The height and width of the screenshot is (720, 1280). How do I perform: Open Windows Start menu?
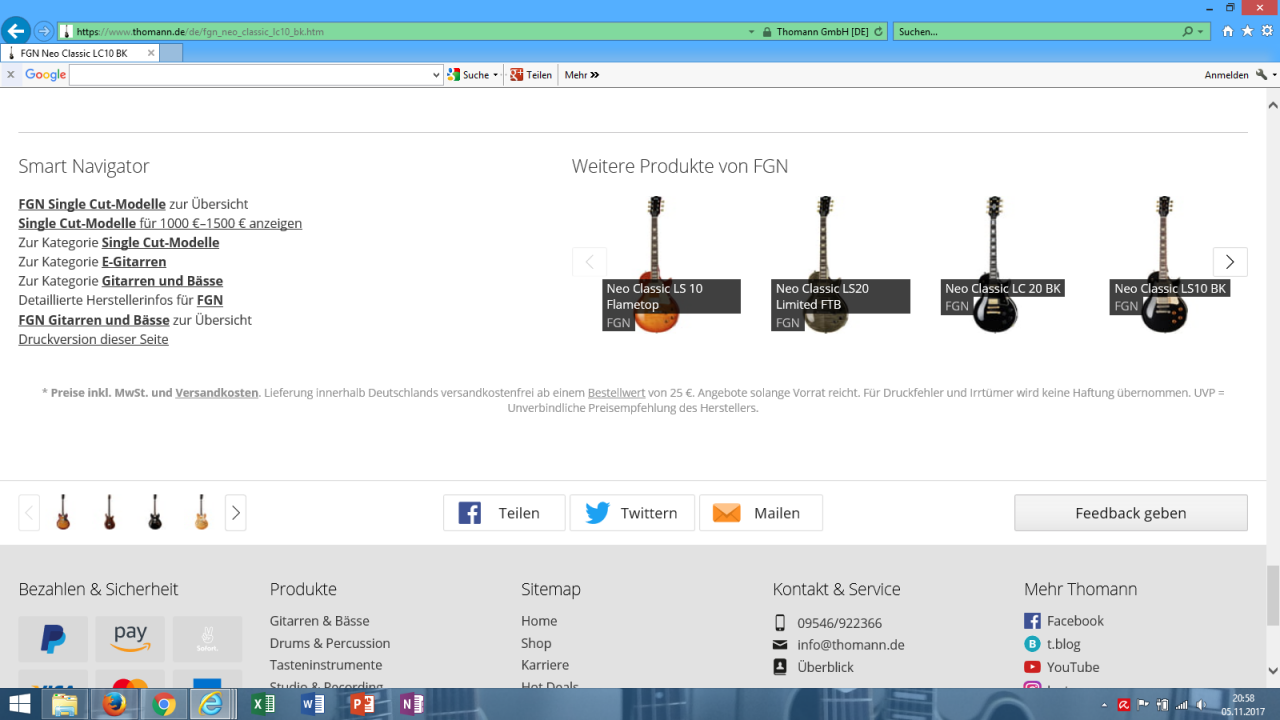tap(20, 704)
